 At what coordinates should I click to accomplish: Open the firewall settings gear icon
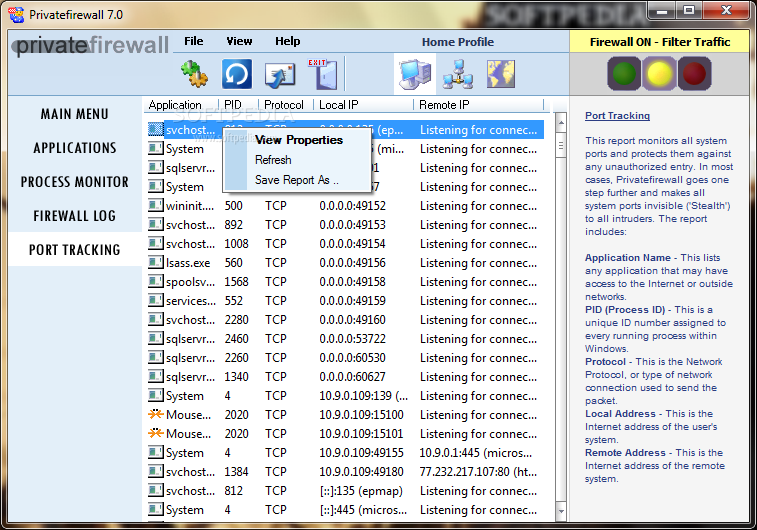pos(195,74)
